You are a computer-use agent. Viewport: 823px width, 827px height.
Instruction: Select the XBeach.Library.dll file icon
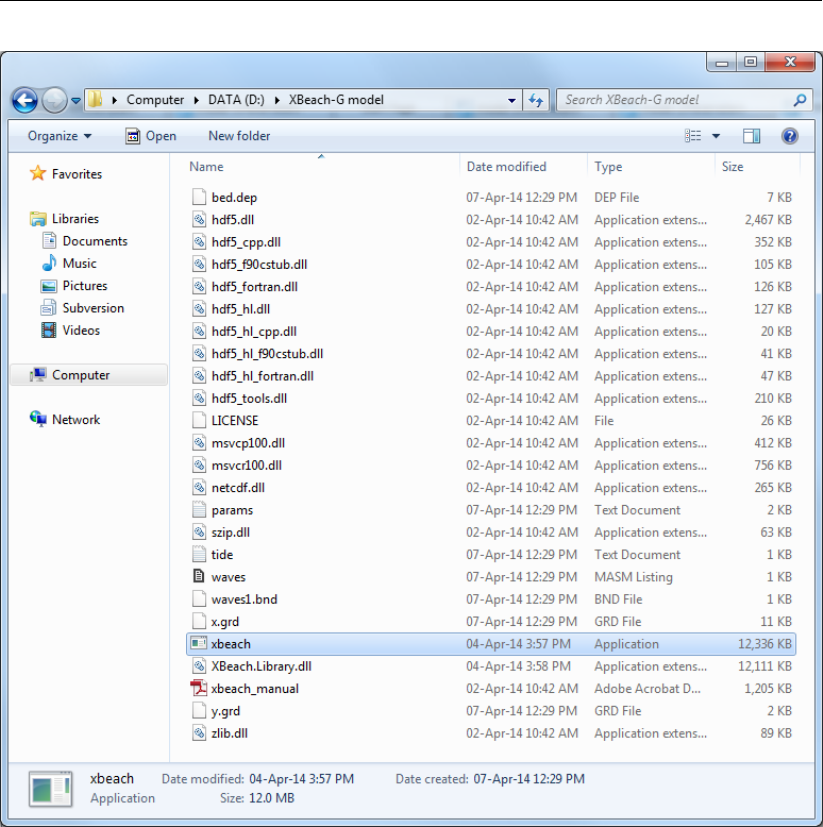point(199,666)
